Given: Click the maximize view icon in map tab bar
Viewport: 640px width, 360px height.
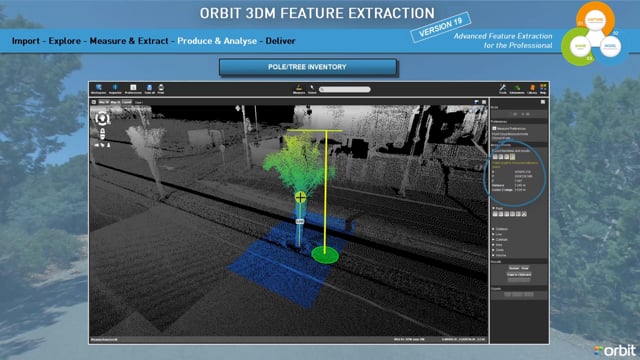Looking at the screenshot, I should 484,102.
